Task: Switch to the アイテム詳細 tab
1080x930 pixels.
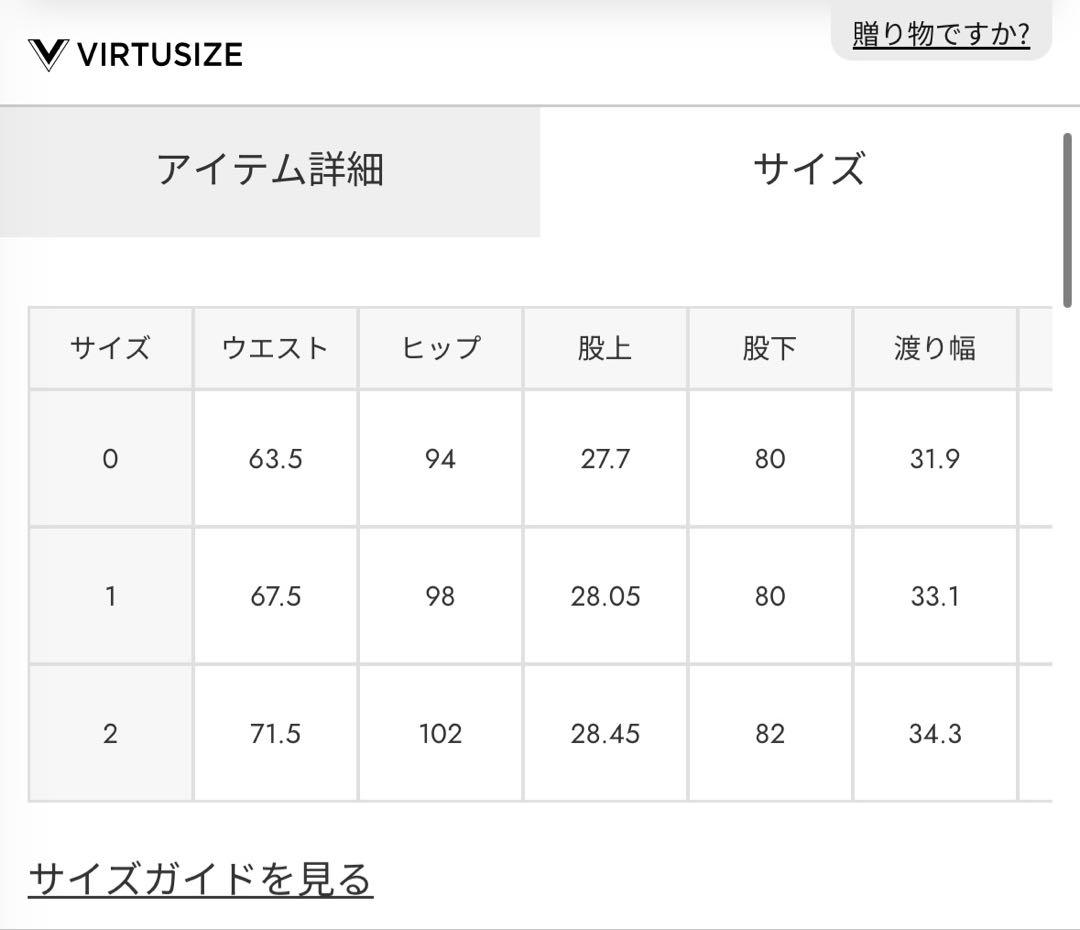Action: (x=270, y=171)
